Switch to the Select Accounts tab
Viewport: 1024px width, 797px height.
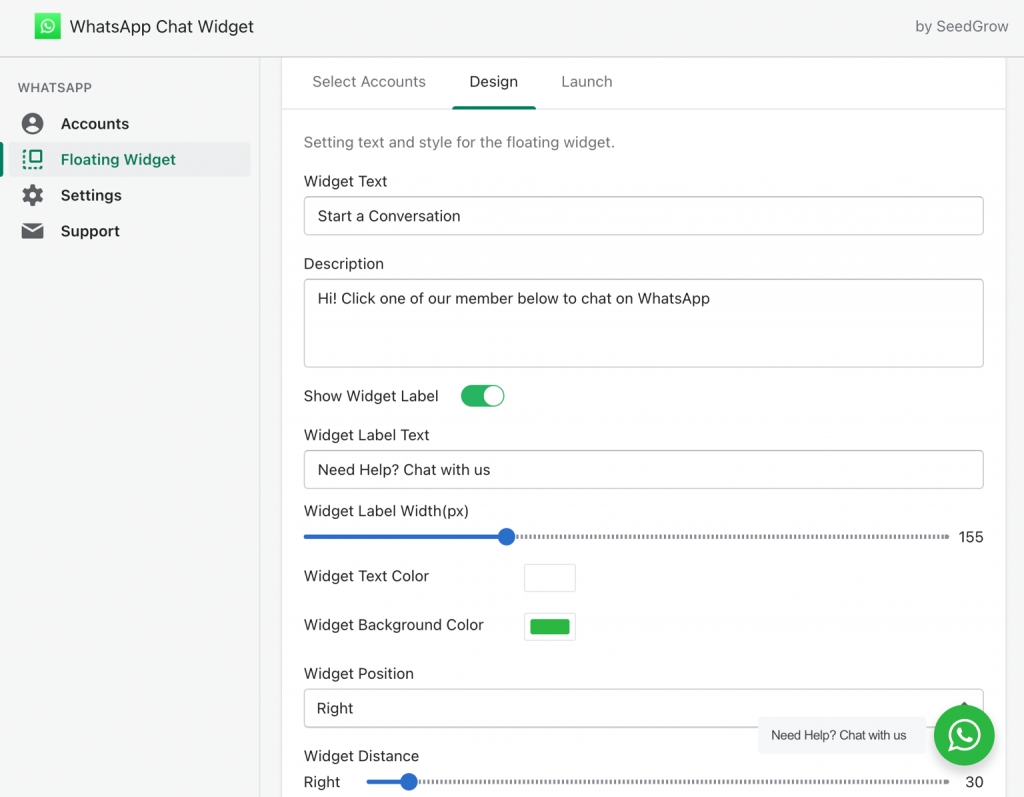369,82
